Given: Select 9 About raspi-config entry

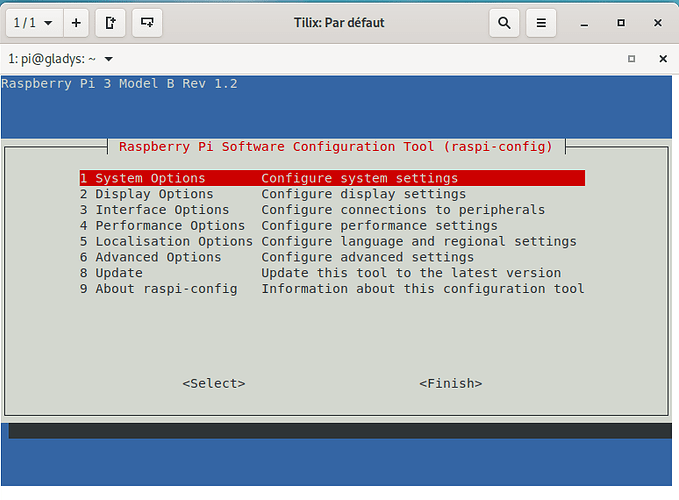Looking at the screenshot, I should tap(332, 289).
